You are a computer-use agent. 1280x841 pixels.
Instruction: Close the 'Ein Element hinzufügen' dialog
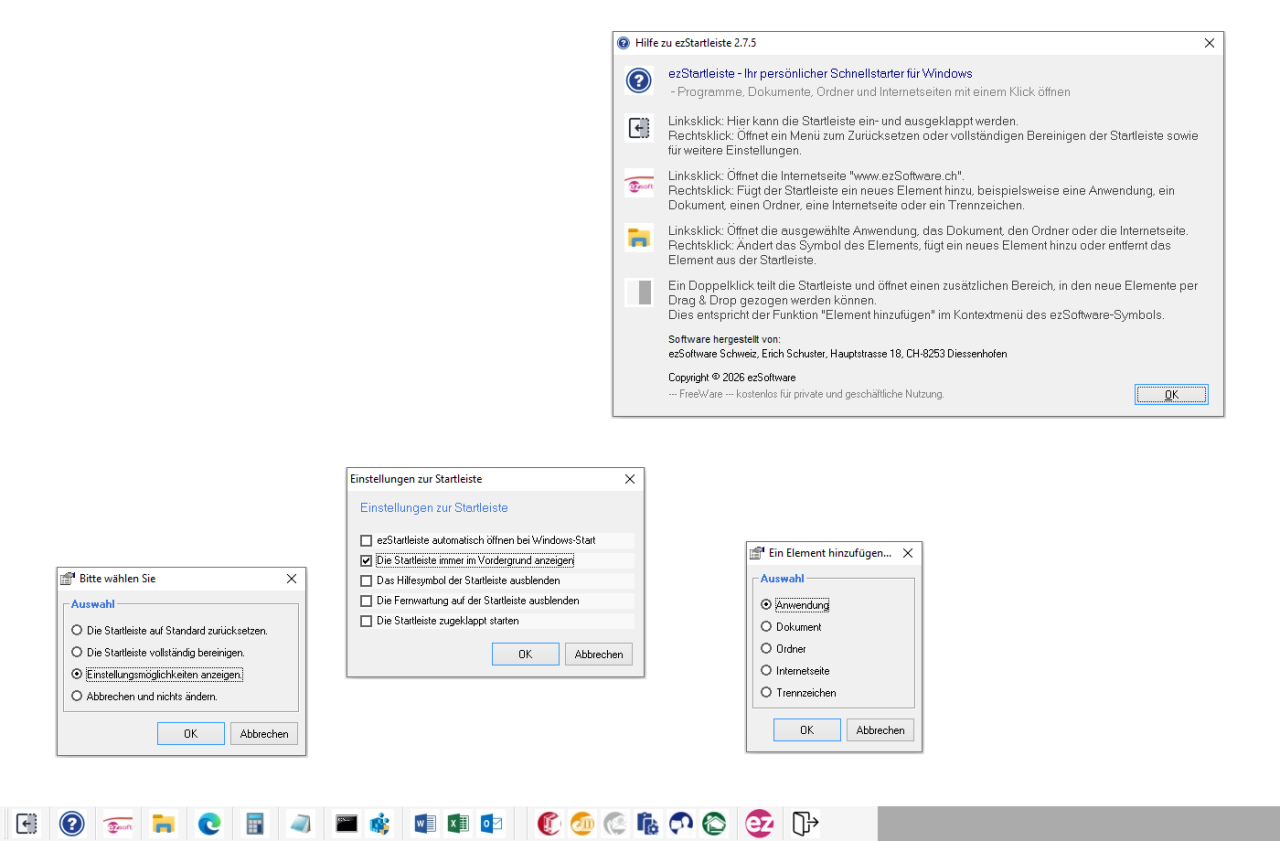(907, 553)
